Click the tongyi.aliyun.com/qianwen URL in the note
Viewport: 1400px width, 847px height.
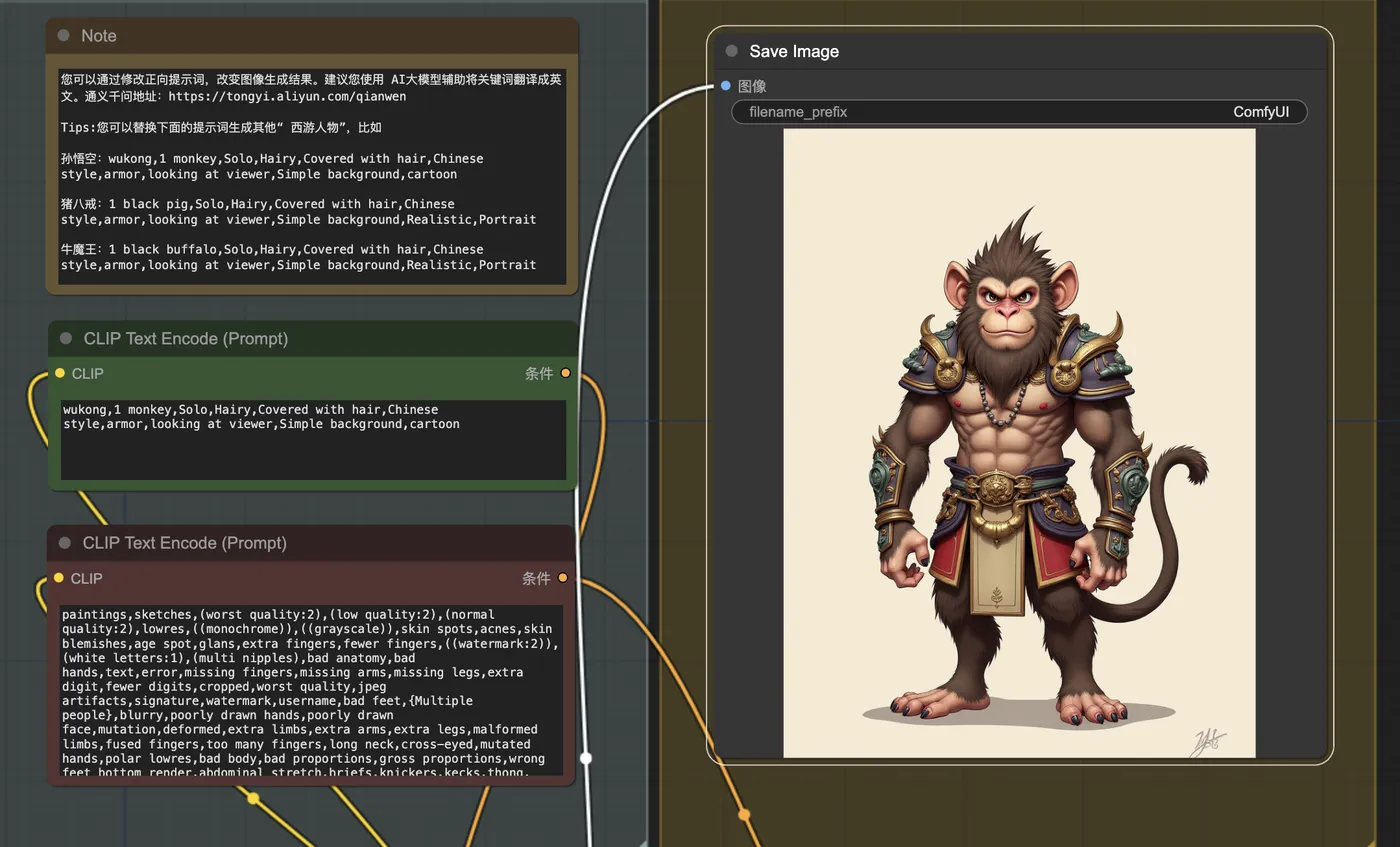[x=287, y=97]
